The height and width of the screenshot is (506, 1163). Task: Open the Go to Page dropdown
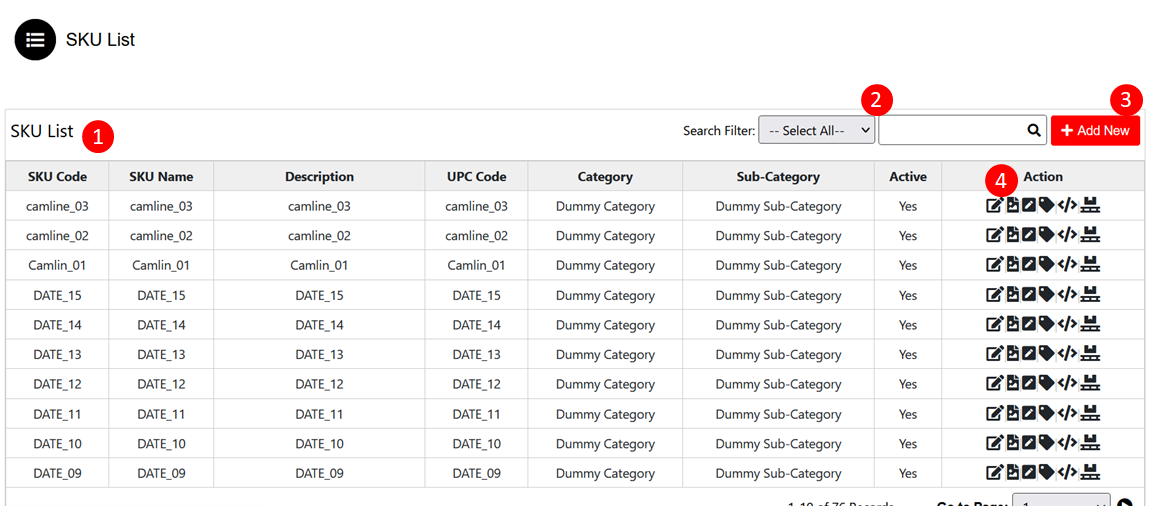pyautogui.click(x=1060, y=501)
